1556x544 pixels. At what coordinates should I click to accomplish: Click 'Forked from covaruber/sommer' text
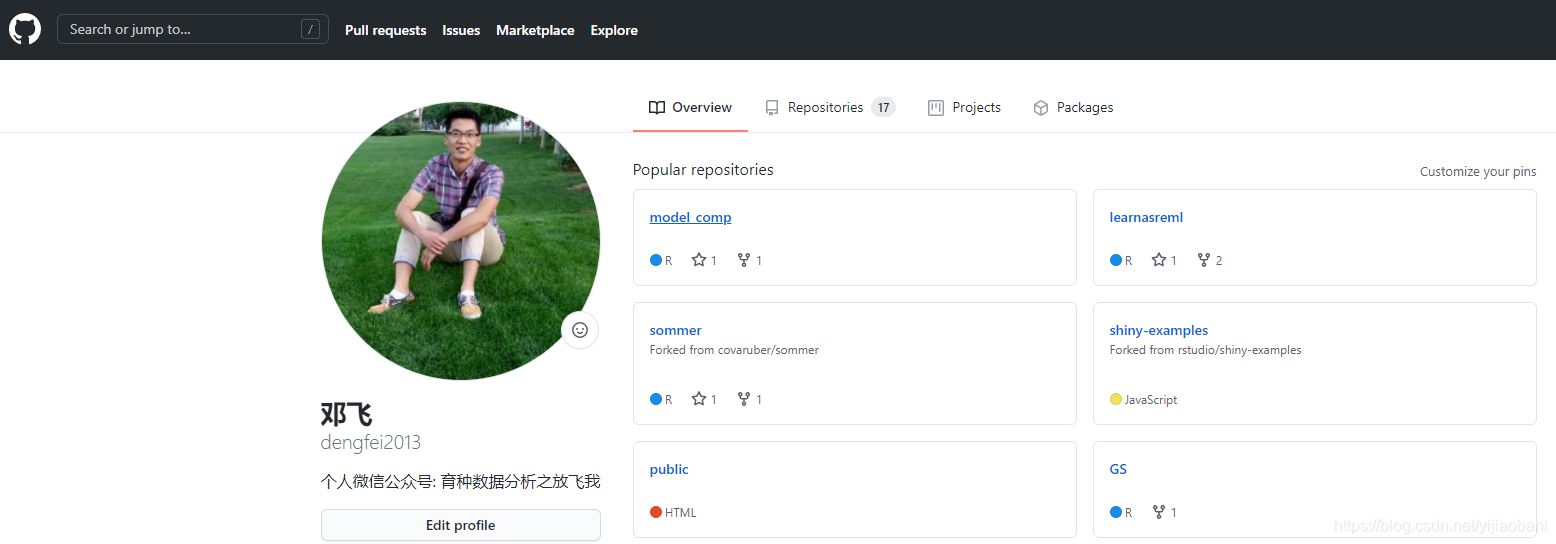(734, 350)
